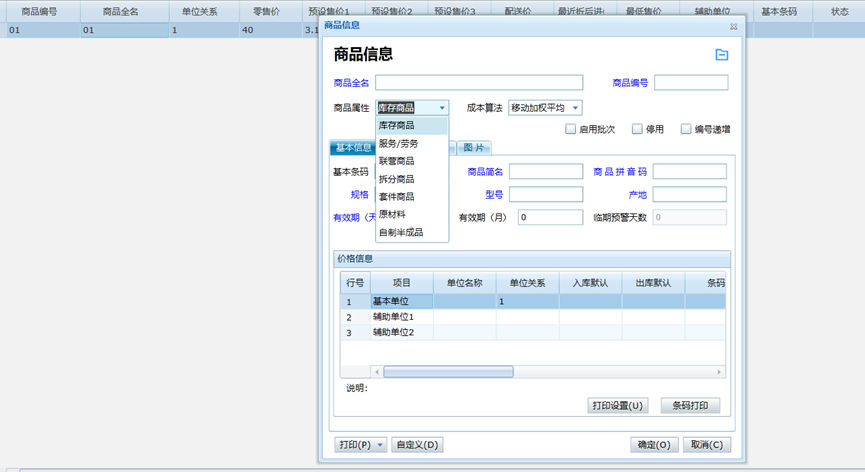Cancel with the 取消(C) button
This screenshot has width=865, height=472.
707,444
